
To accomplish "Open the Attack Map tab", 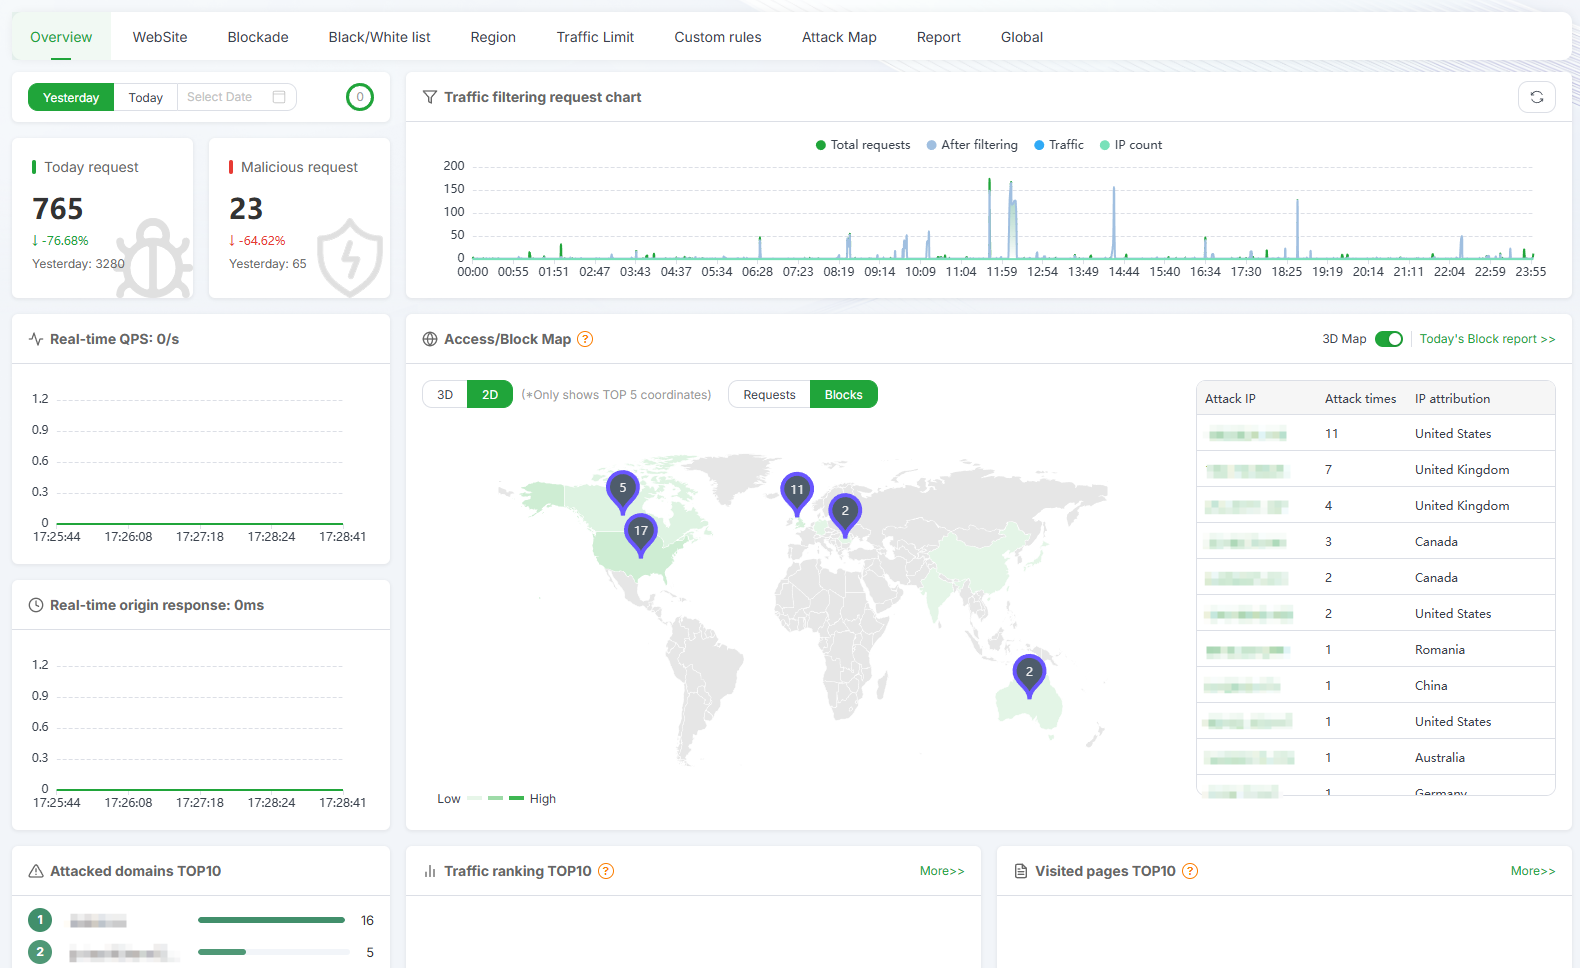I will click(x=839, y=37).
